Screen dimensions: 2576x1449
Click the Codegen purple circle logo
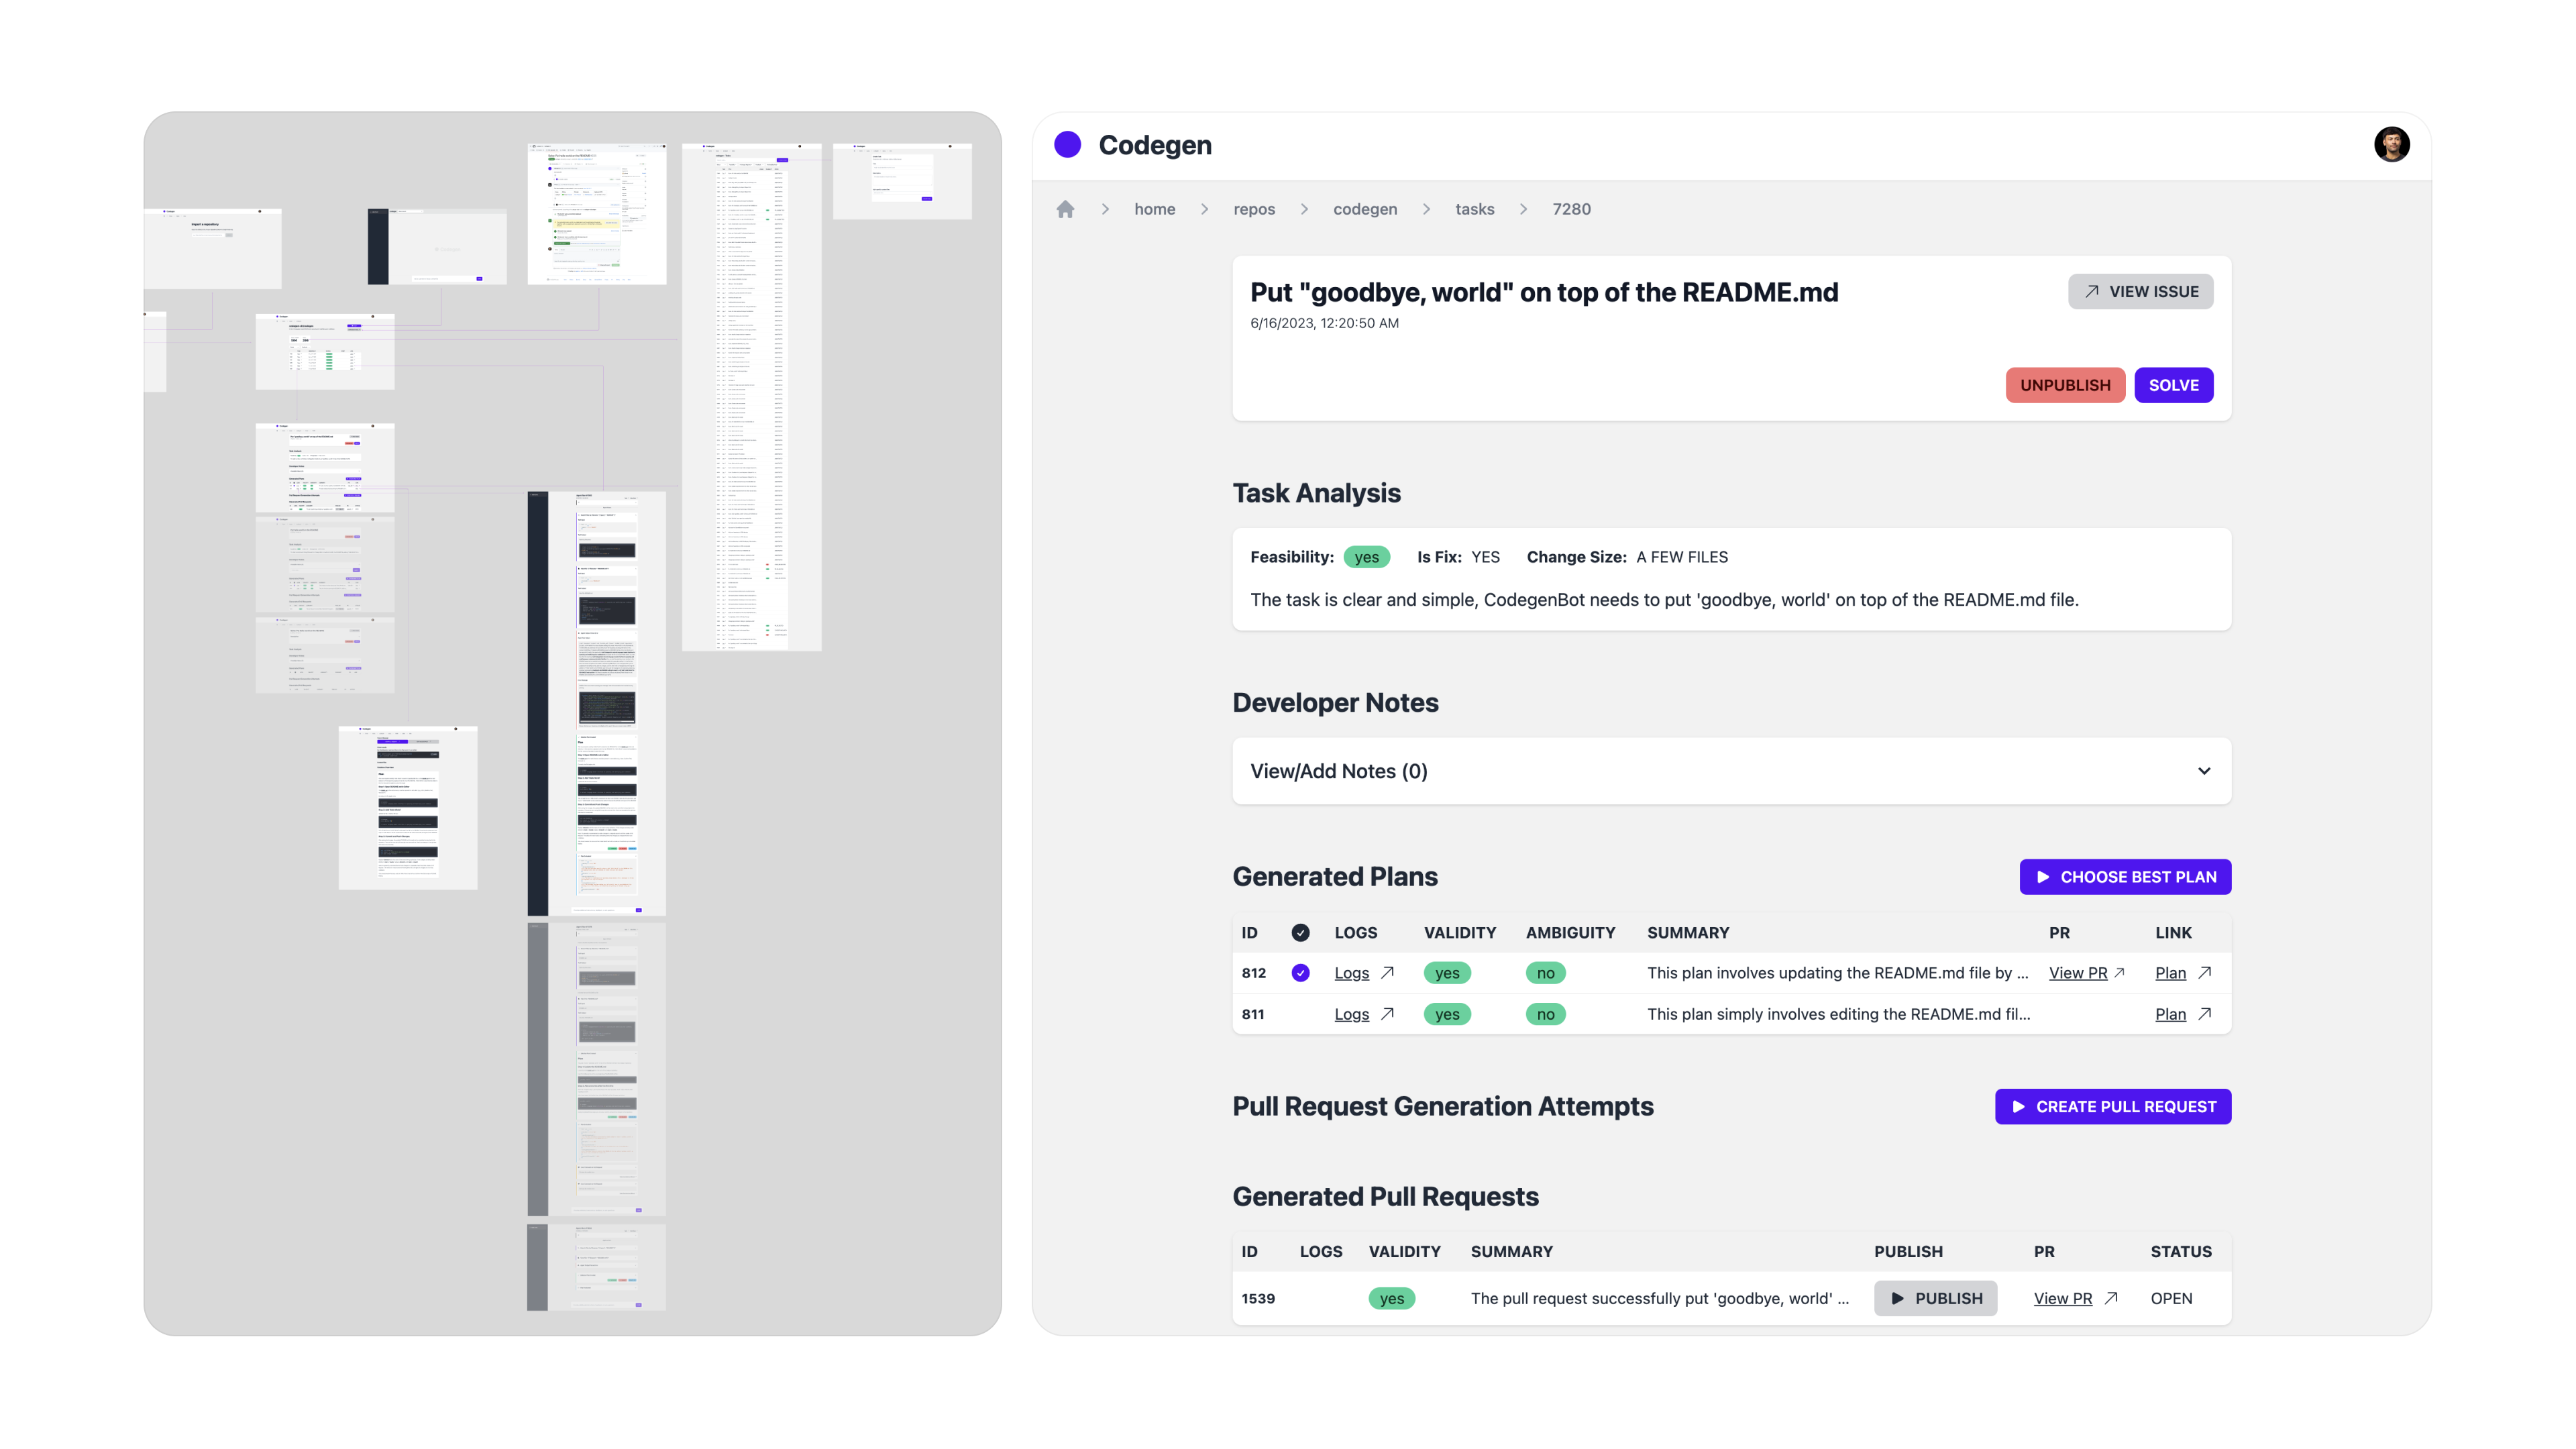pyautogui.click(x=1067, y=145)
